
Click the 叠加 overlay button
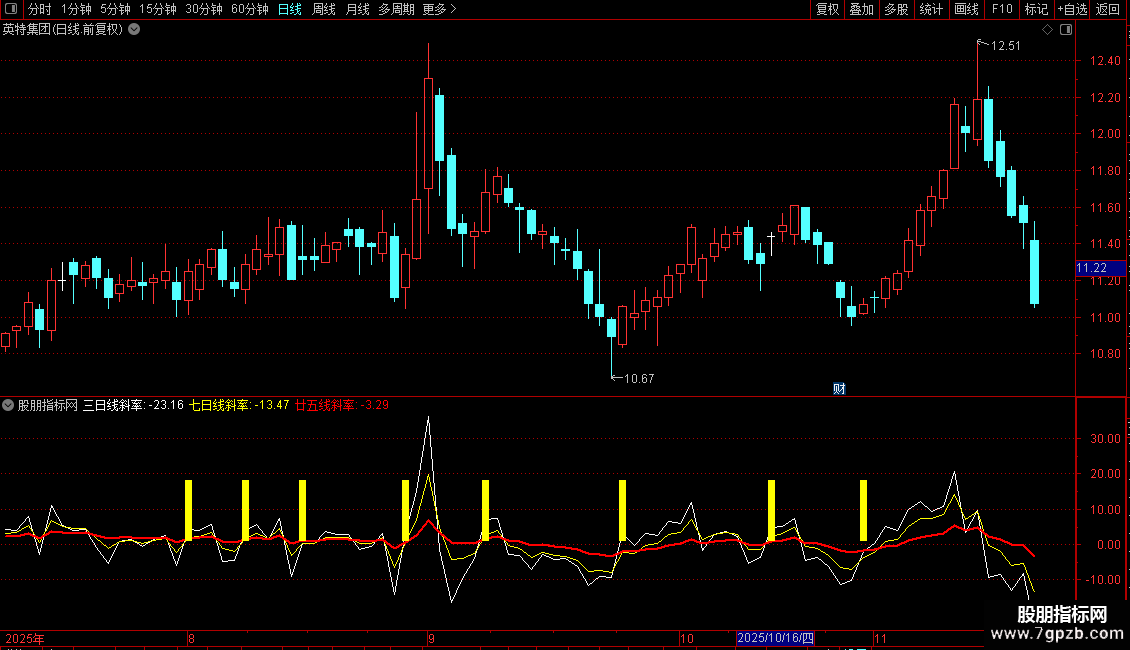pos(861,9)
